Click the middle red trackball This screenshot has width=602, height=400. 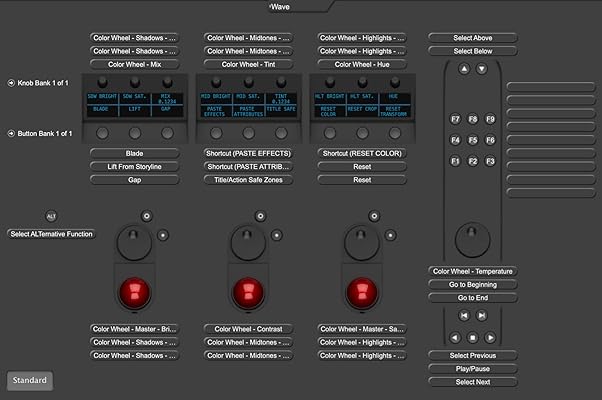[246, 293]
